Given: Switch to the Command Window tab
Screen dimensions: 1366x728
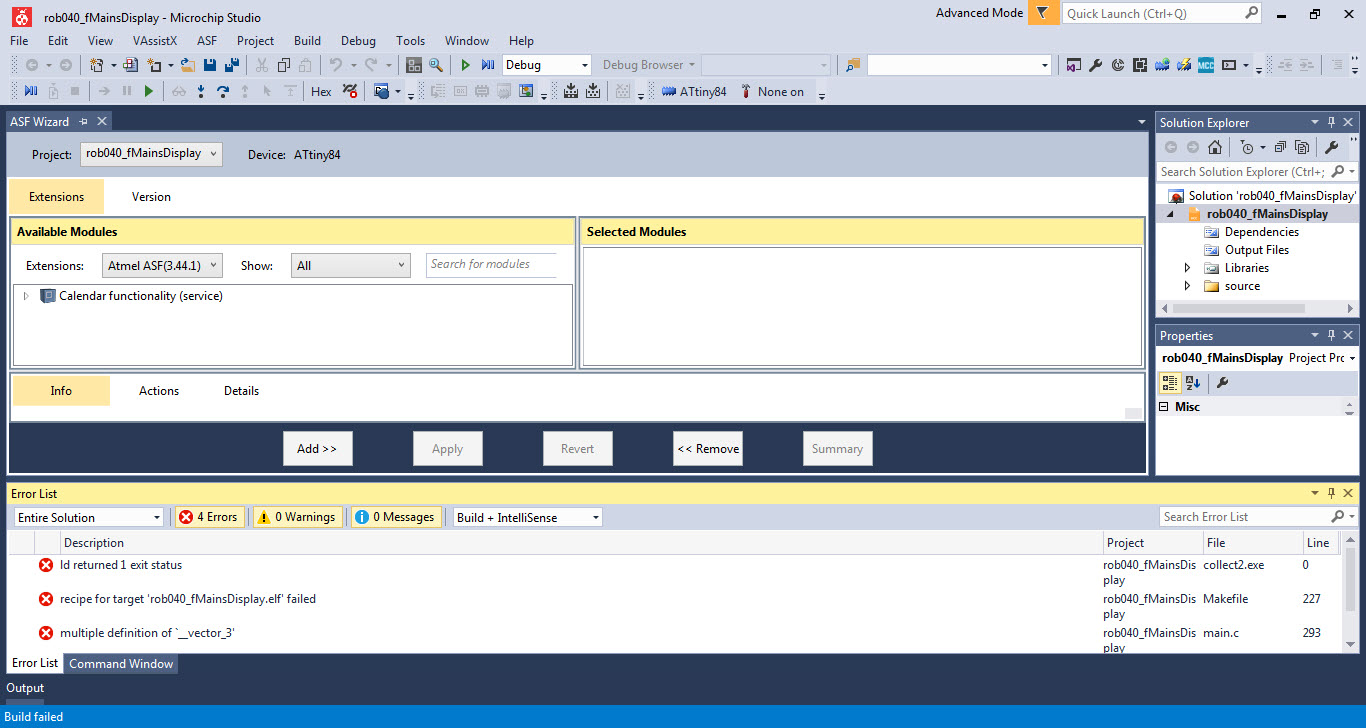Looking at the screenshot, I should (121, 663).
